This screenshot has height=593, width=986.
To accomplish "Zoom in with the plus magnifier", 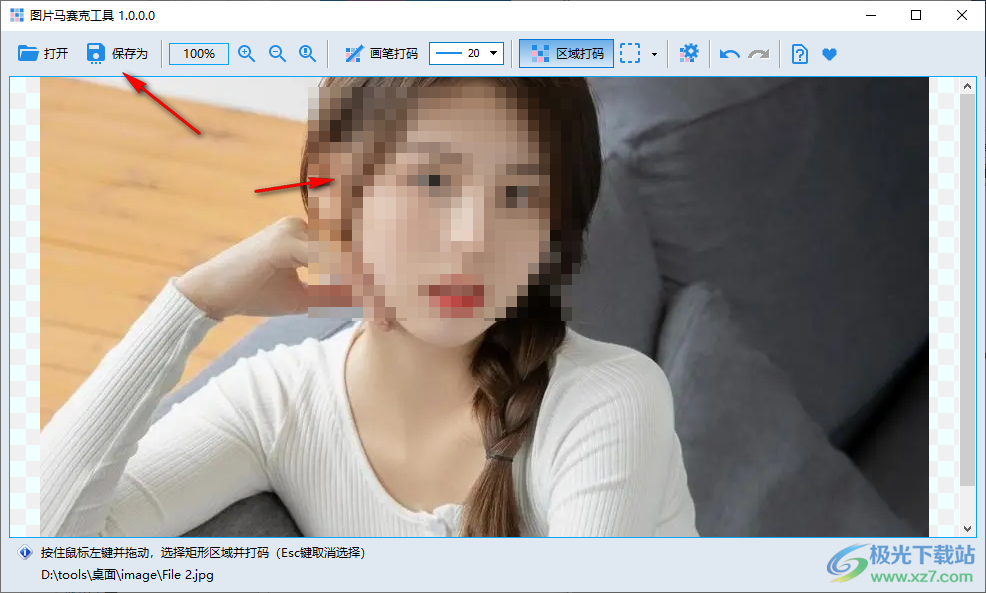I will coord(246,53).
